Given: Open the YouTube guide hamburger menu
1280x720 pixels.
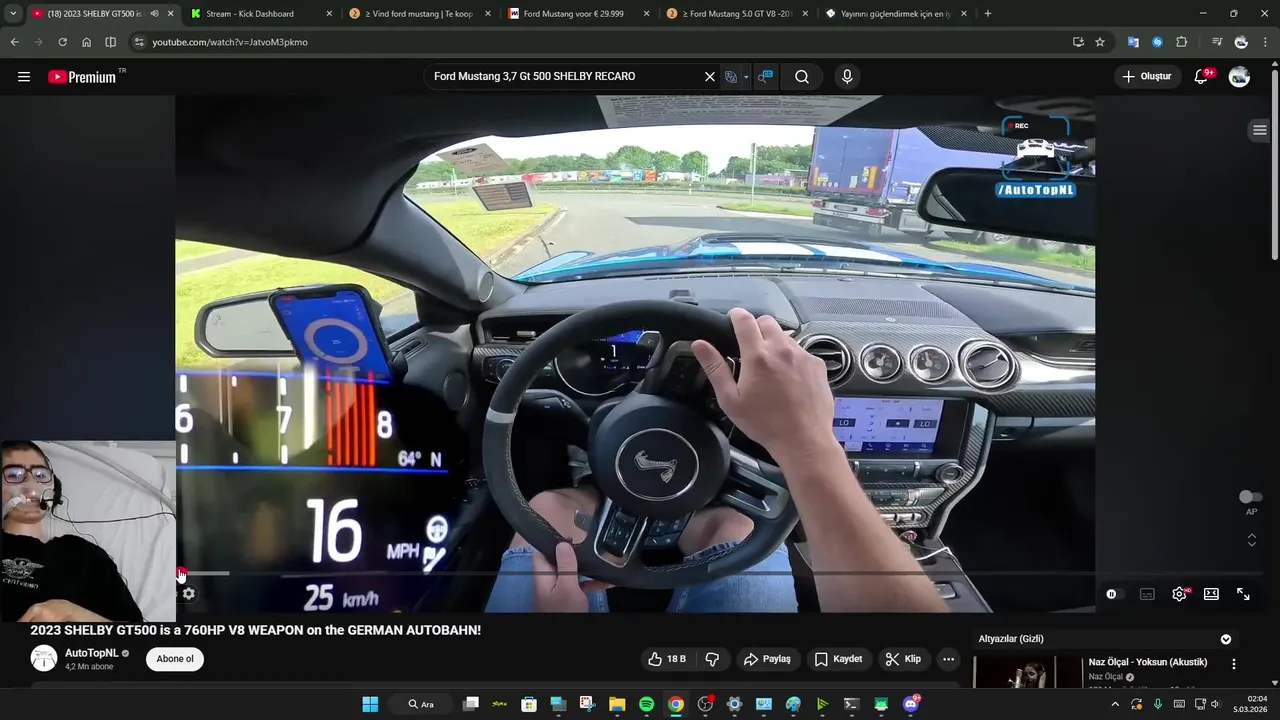Looking at the screenshot, I should [24, 77].
